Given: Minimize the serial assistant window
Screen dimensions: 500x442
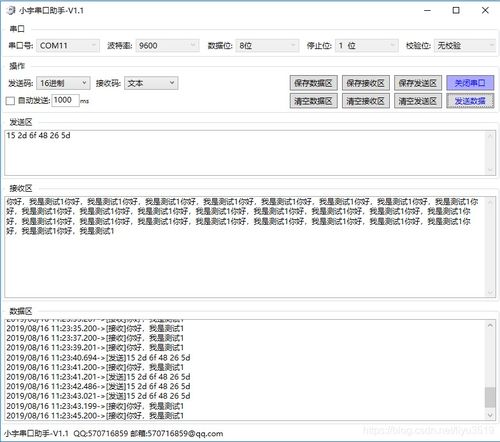Looking at the screenshot, I should pos(427,10).
